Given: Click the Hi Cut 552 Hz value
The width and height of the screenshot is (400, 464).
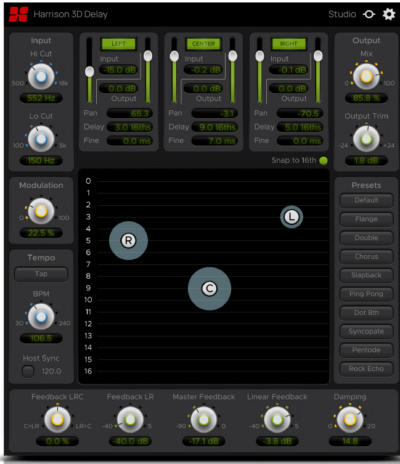Looking at the screenshot, I should (41, 98).
